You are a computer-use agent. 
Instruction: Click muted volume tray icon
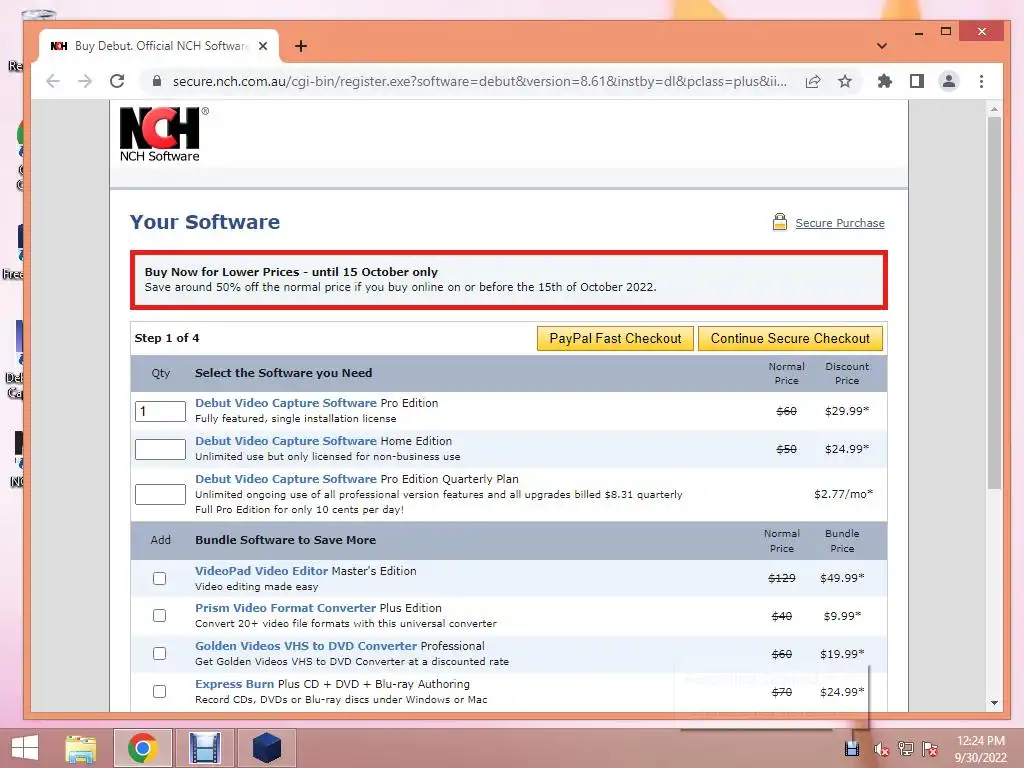tap(881, 749)
